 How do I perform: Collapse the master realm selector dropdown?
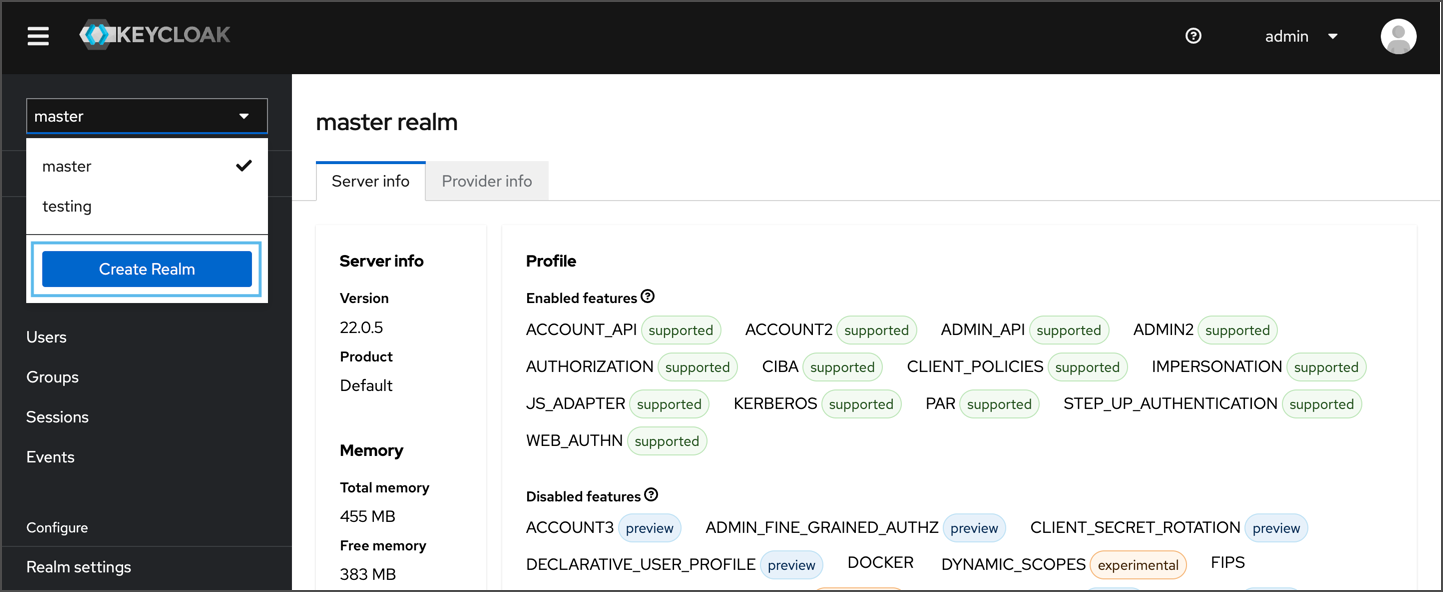[x=146, y=116]
